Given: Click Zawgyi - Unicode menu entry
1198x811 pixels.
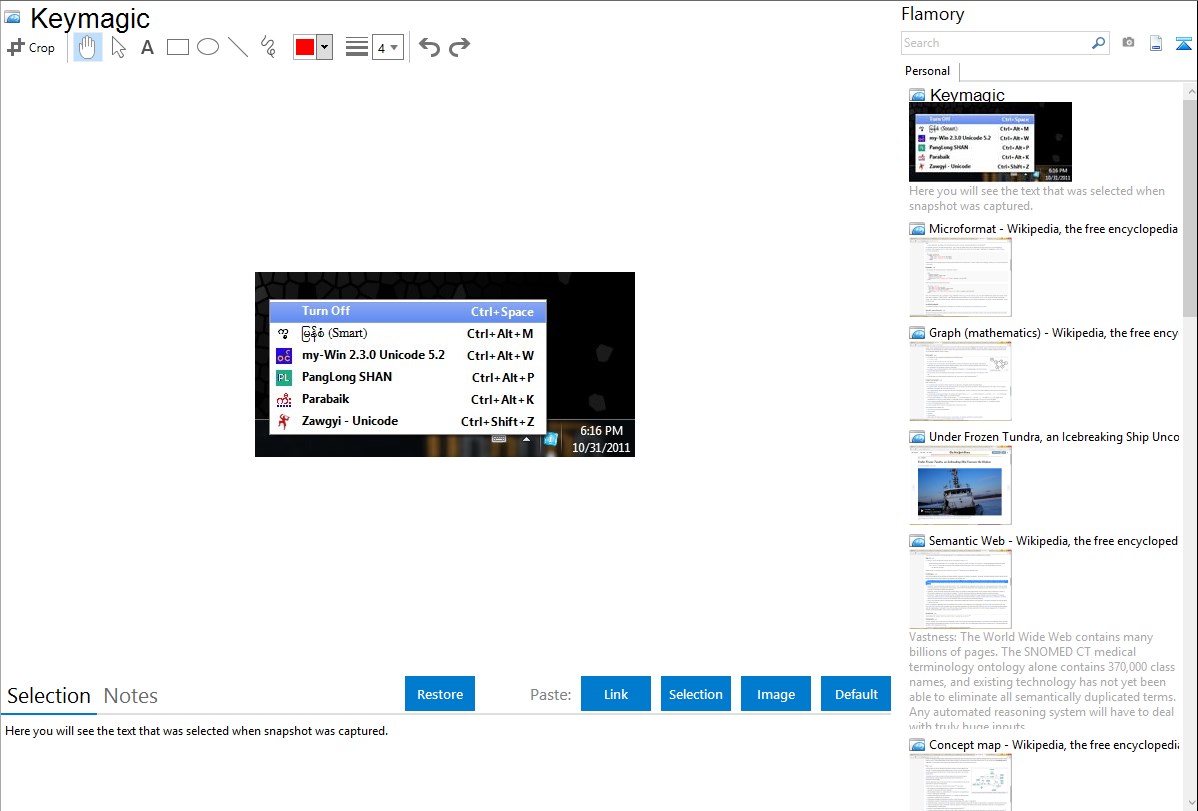Looking at the screenshot, I should [408, 421].
